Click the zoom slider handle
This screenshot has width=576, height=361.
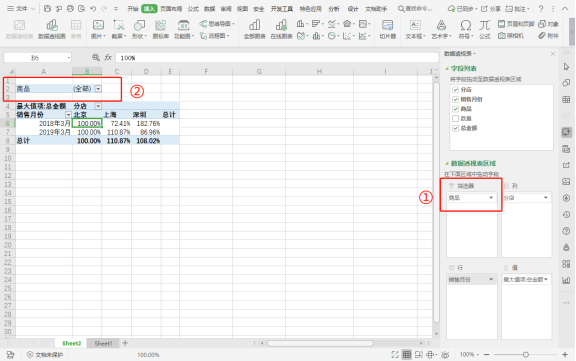(526, 355)
